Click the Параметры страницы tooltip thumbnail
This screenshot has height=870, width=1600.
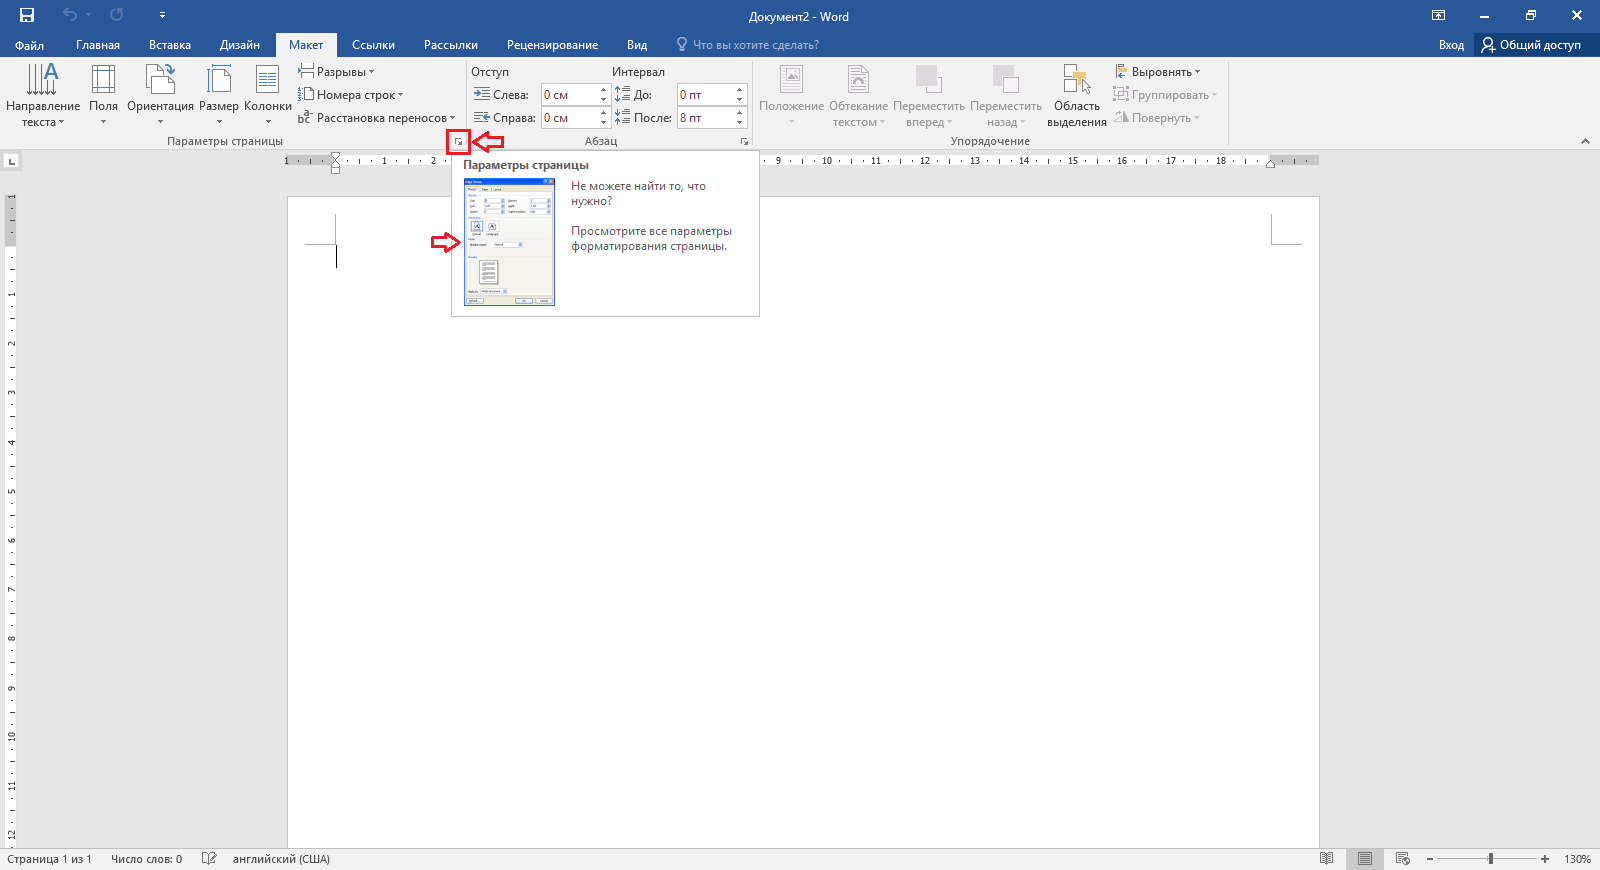[x=509, y=242]
